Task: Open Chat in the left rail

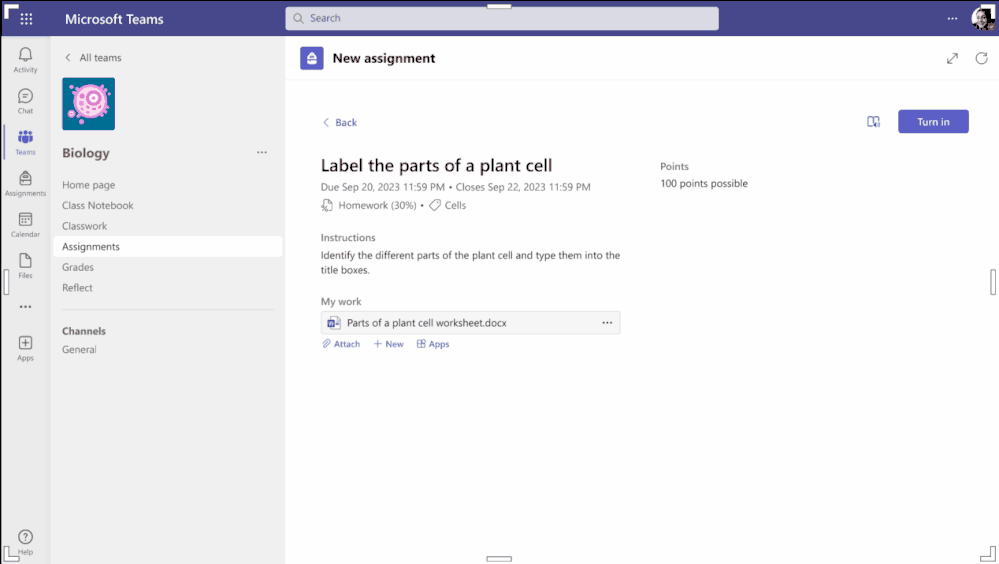Action: 25,97
